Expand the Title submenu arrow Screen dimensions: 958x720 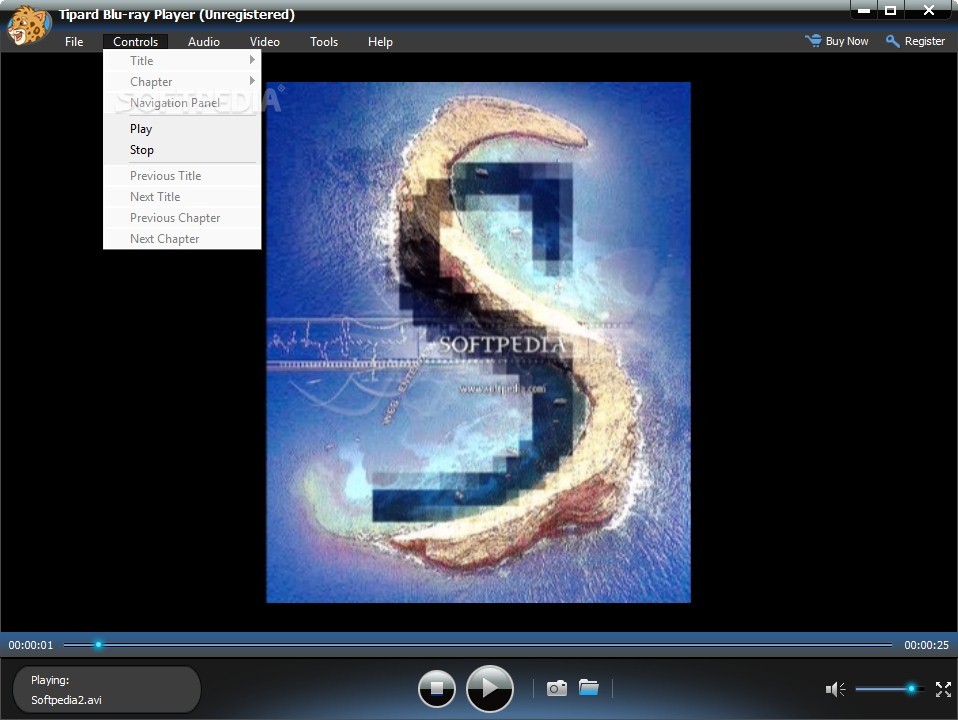tap(252, 60)
